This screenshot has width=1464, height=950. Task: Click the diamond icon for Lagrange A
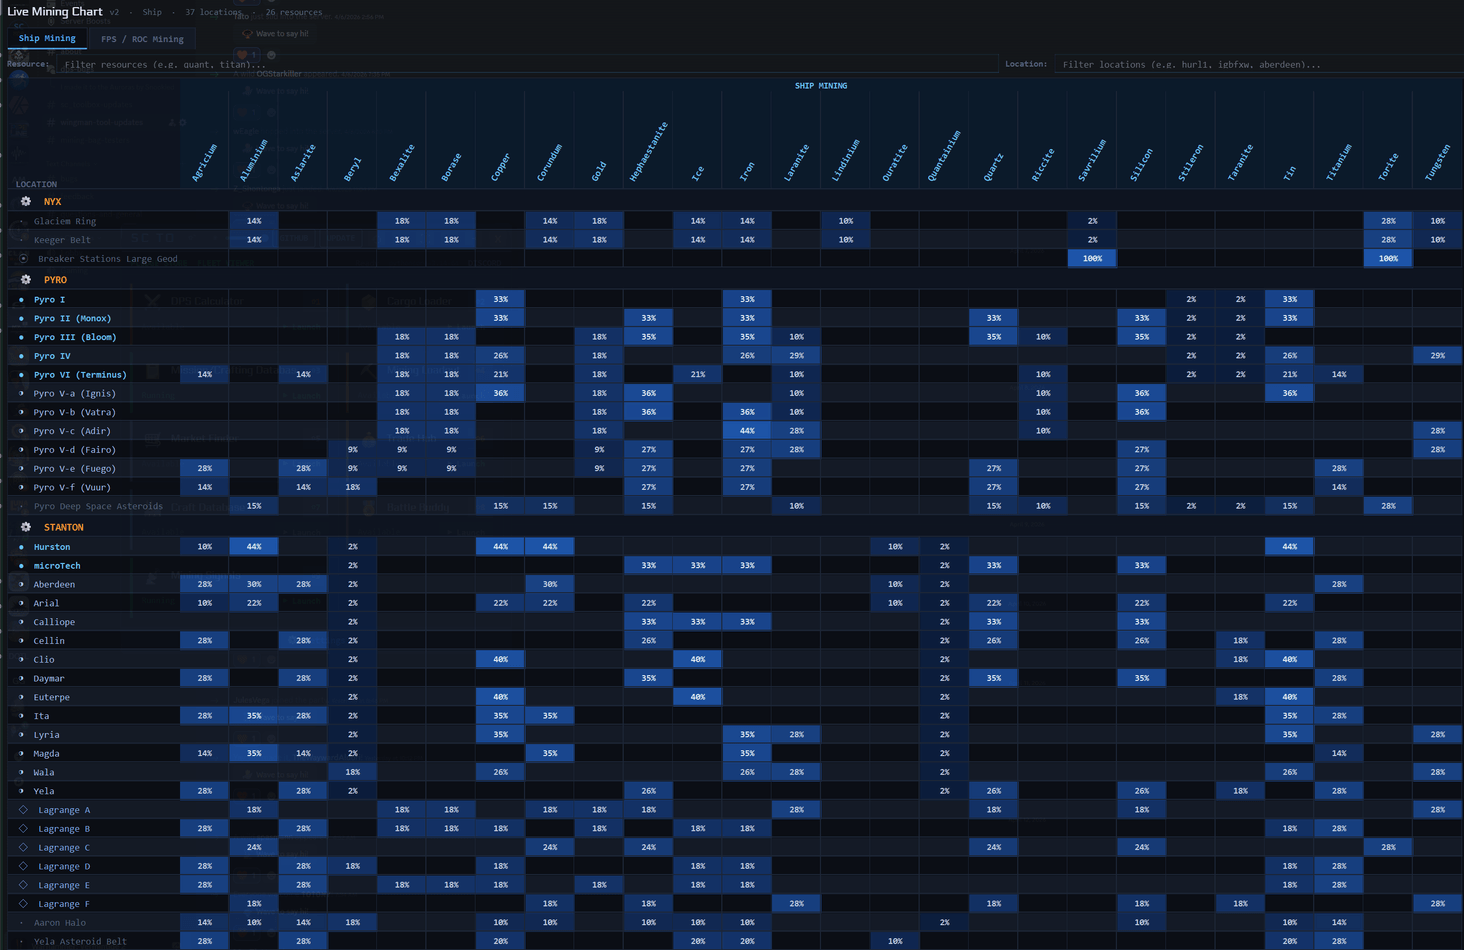coord(24,810)
